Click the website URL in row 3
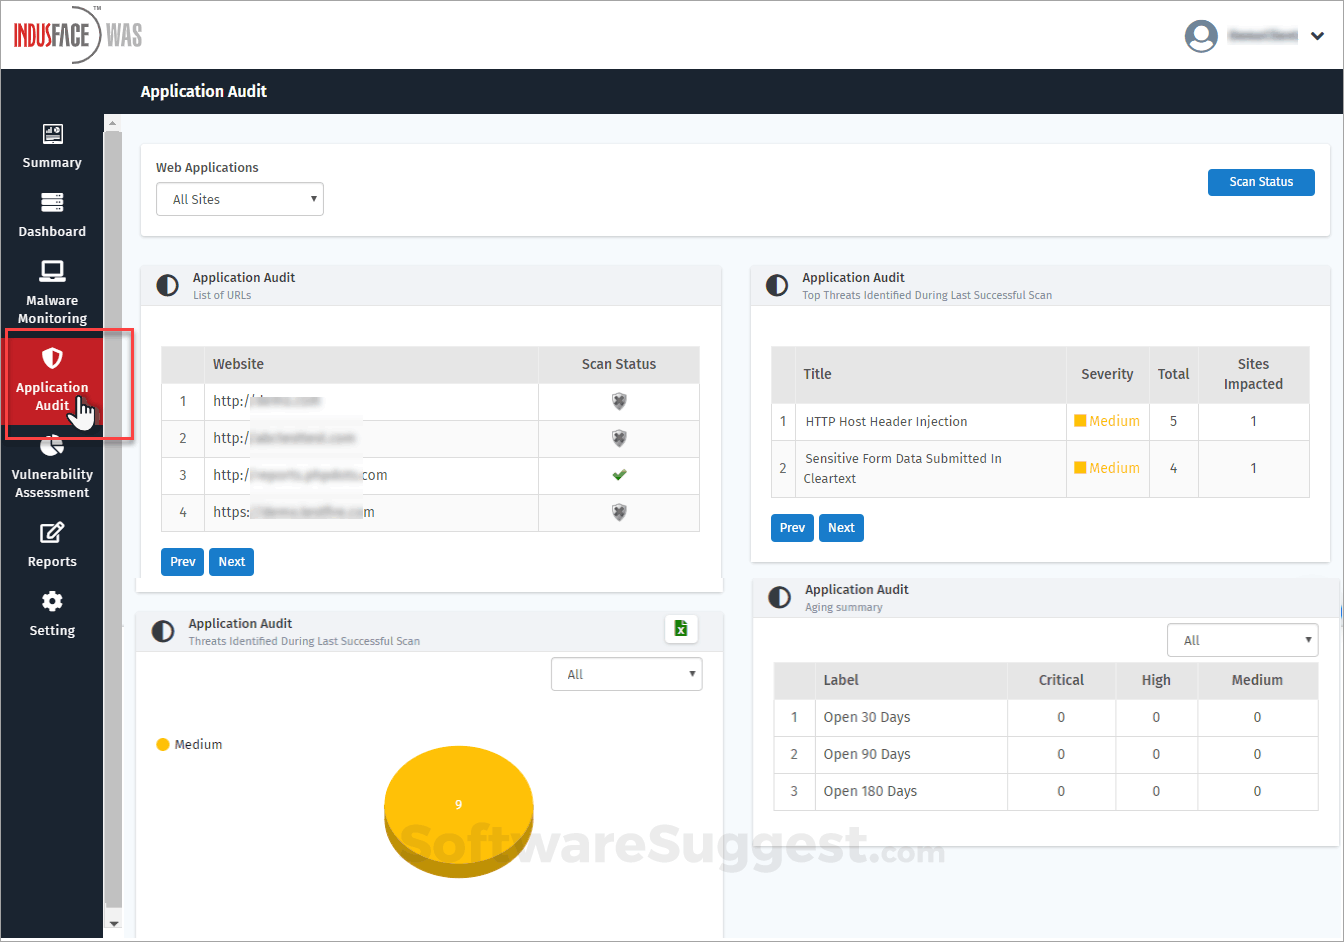The height and width of the screenshot is (942, 1344). tap(300, 475)
